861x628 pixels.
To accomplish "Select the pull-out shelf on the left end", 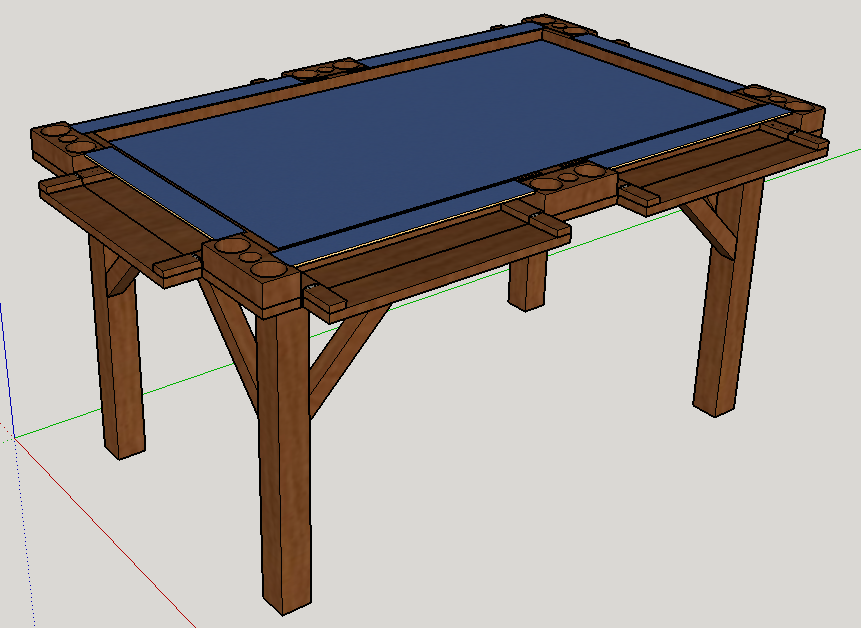I will click(x=121, y=225).
